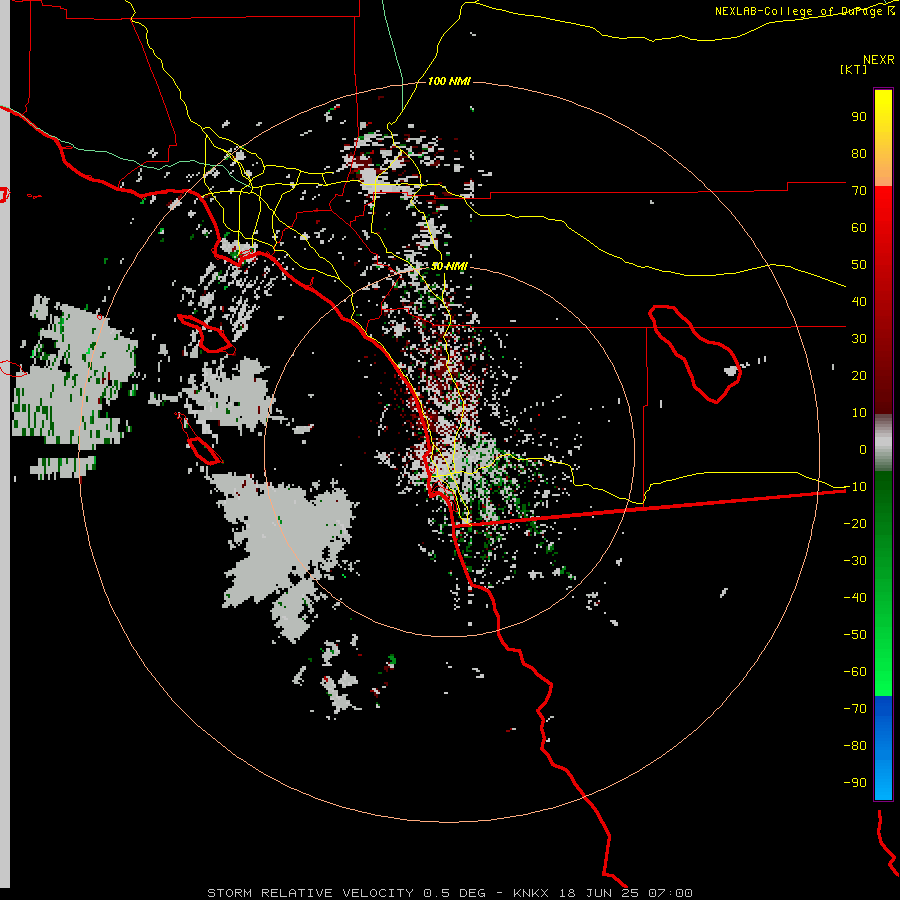Click the 60 value on velocity scale
This screenshot has height=900, width=900.
tap(859, 227)
